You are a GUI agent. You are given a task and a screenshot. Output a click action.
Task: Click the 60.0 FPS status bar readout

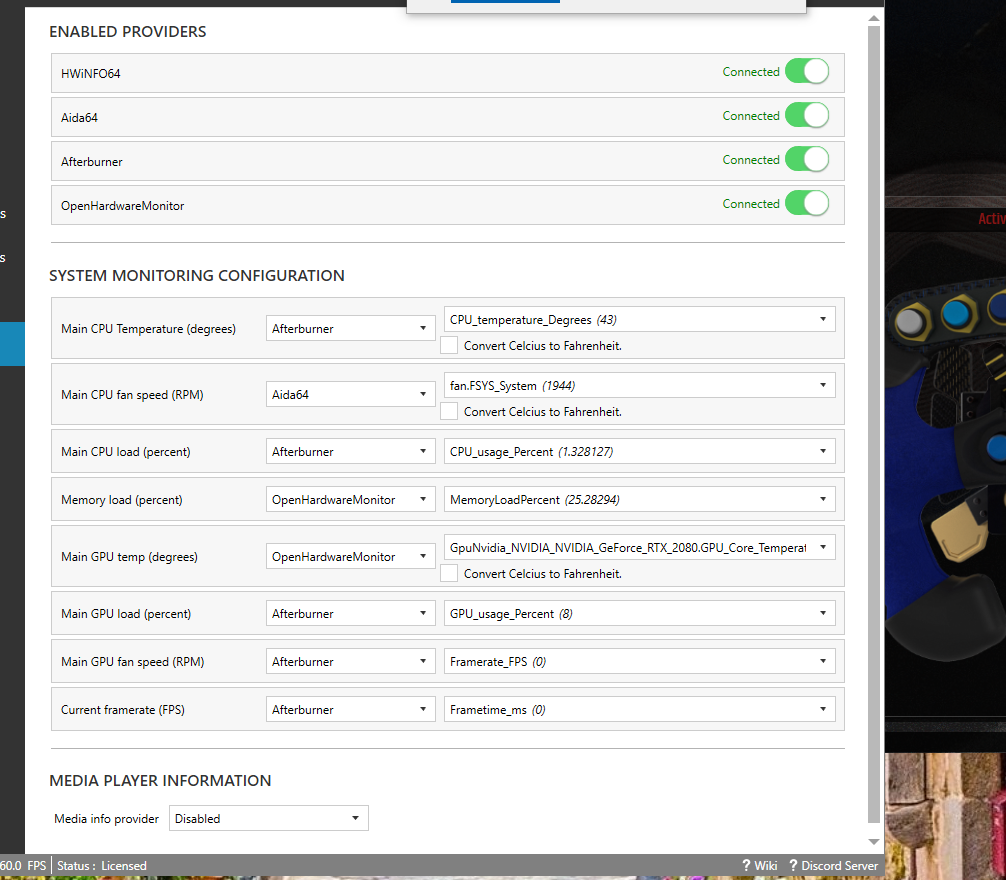(23, 866)
